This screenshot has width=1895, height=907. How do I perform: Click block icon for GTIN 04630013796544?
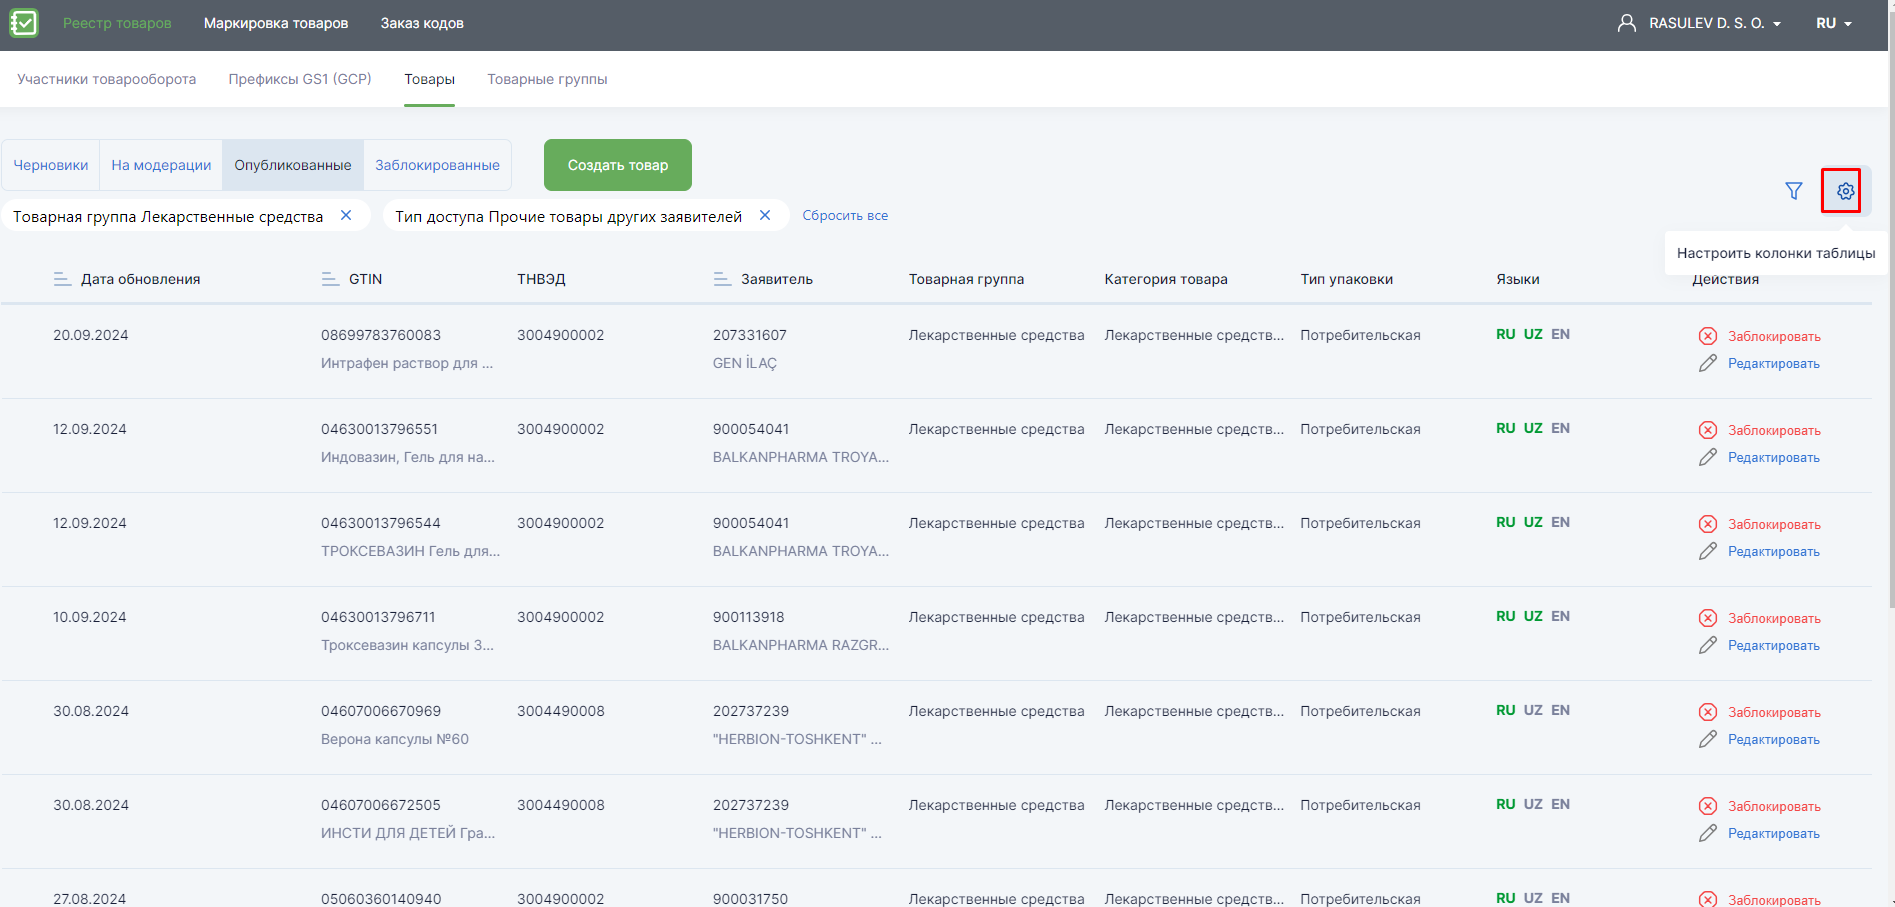1708,524
